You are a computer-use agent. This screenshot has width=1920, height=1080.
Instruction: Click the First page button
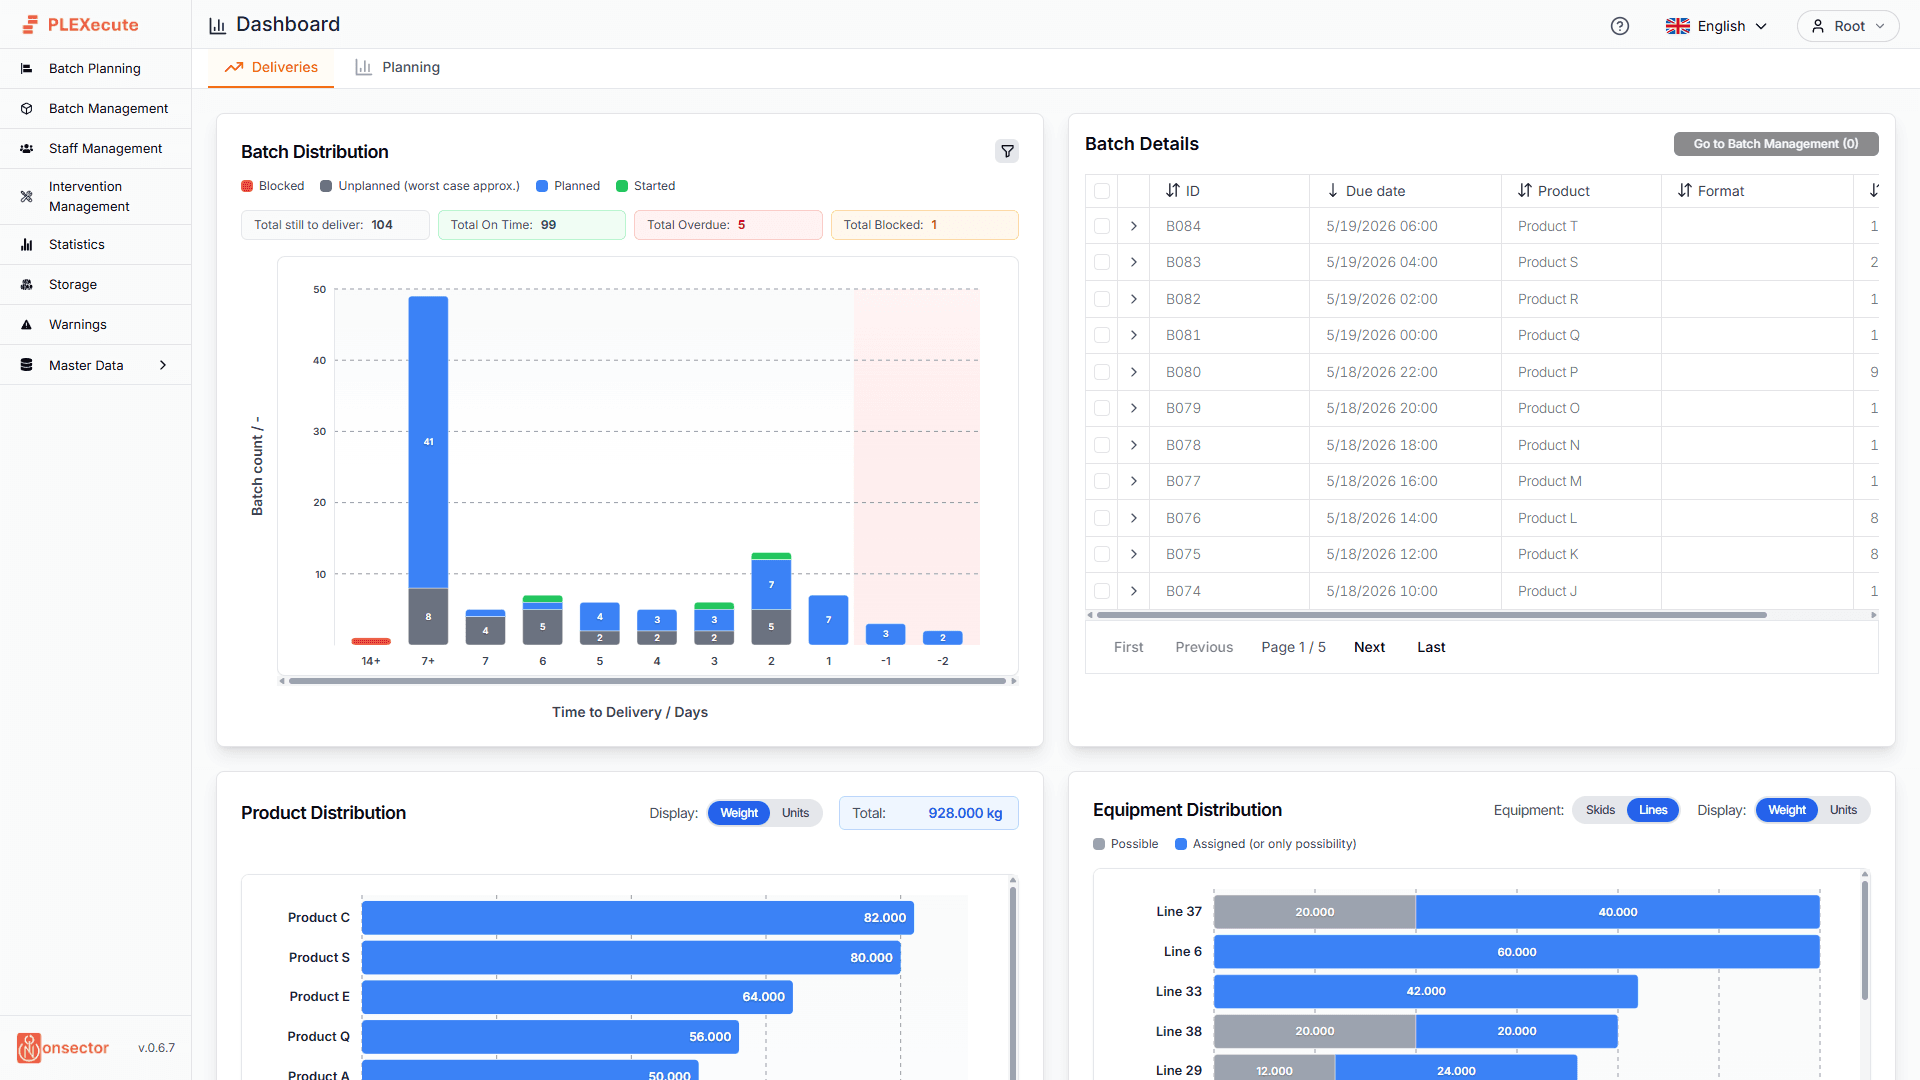[x=1128, y=647]
